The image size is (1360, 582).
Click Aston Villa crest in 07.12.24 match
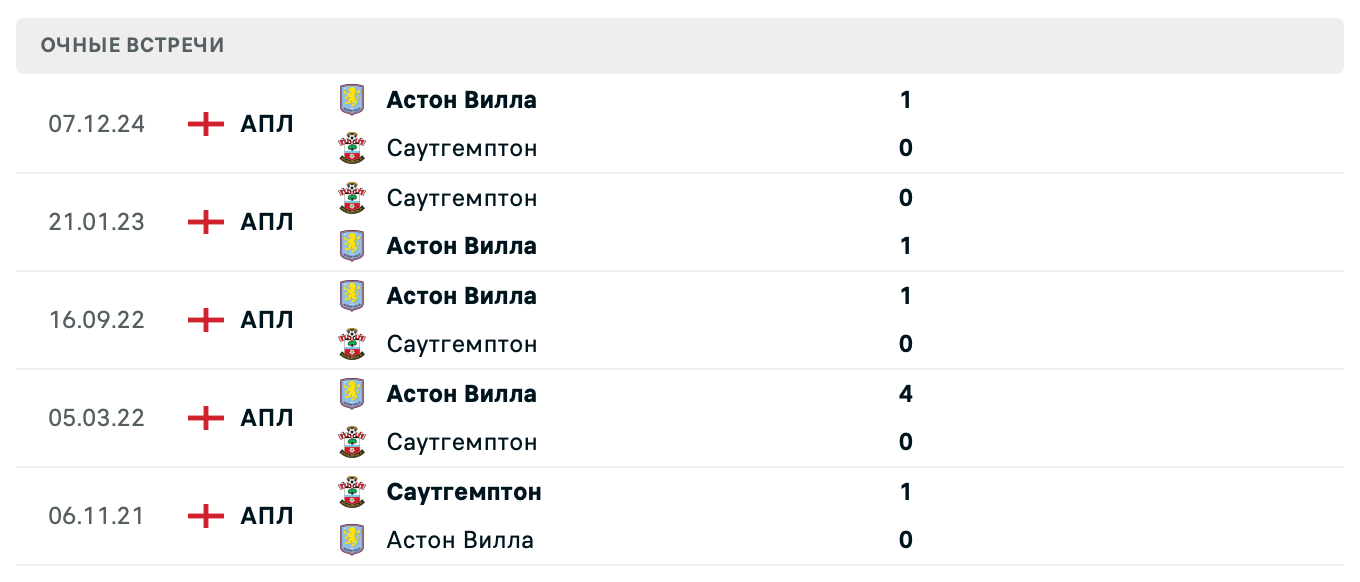coord(352,100)
